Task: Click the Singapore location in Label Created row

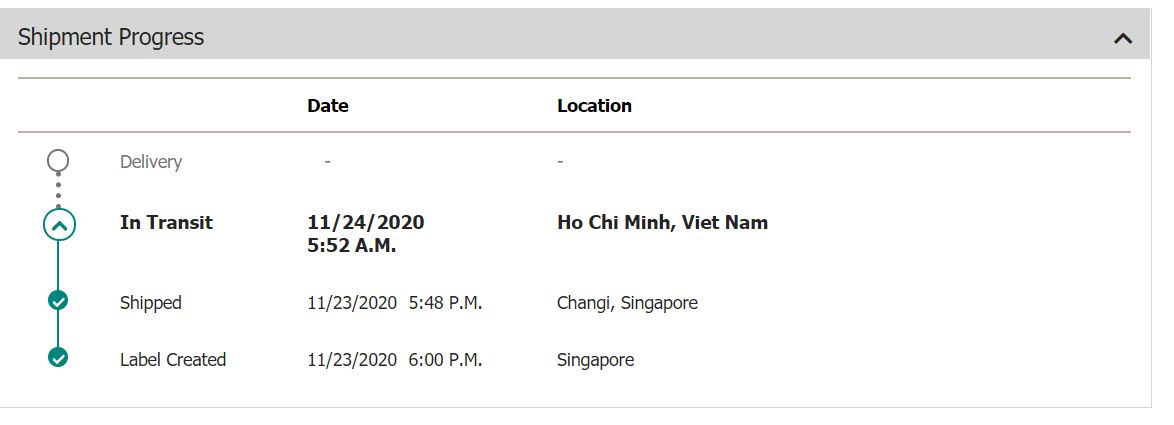Action: click(595, 360)
